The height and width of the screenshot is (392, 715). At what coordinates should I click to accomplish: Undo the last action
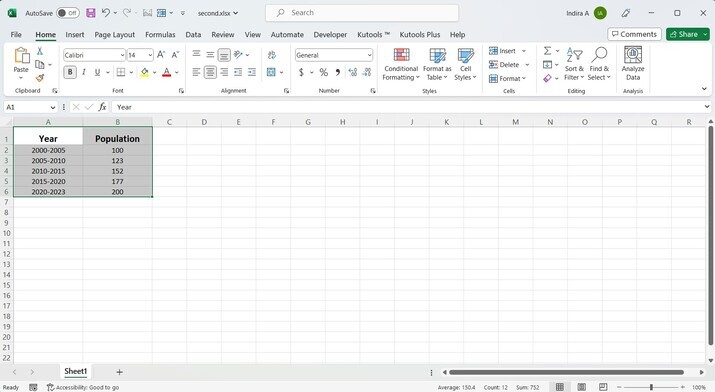tap(106, 13)
